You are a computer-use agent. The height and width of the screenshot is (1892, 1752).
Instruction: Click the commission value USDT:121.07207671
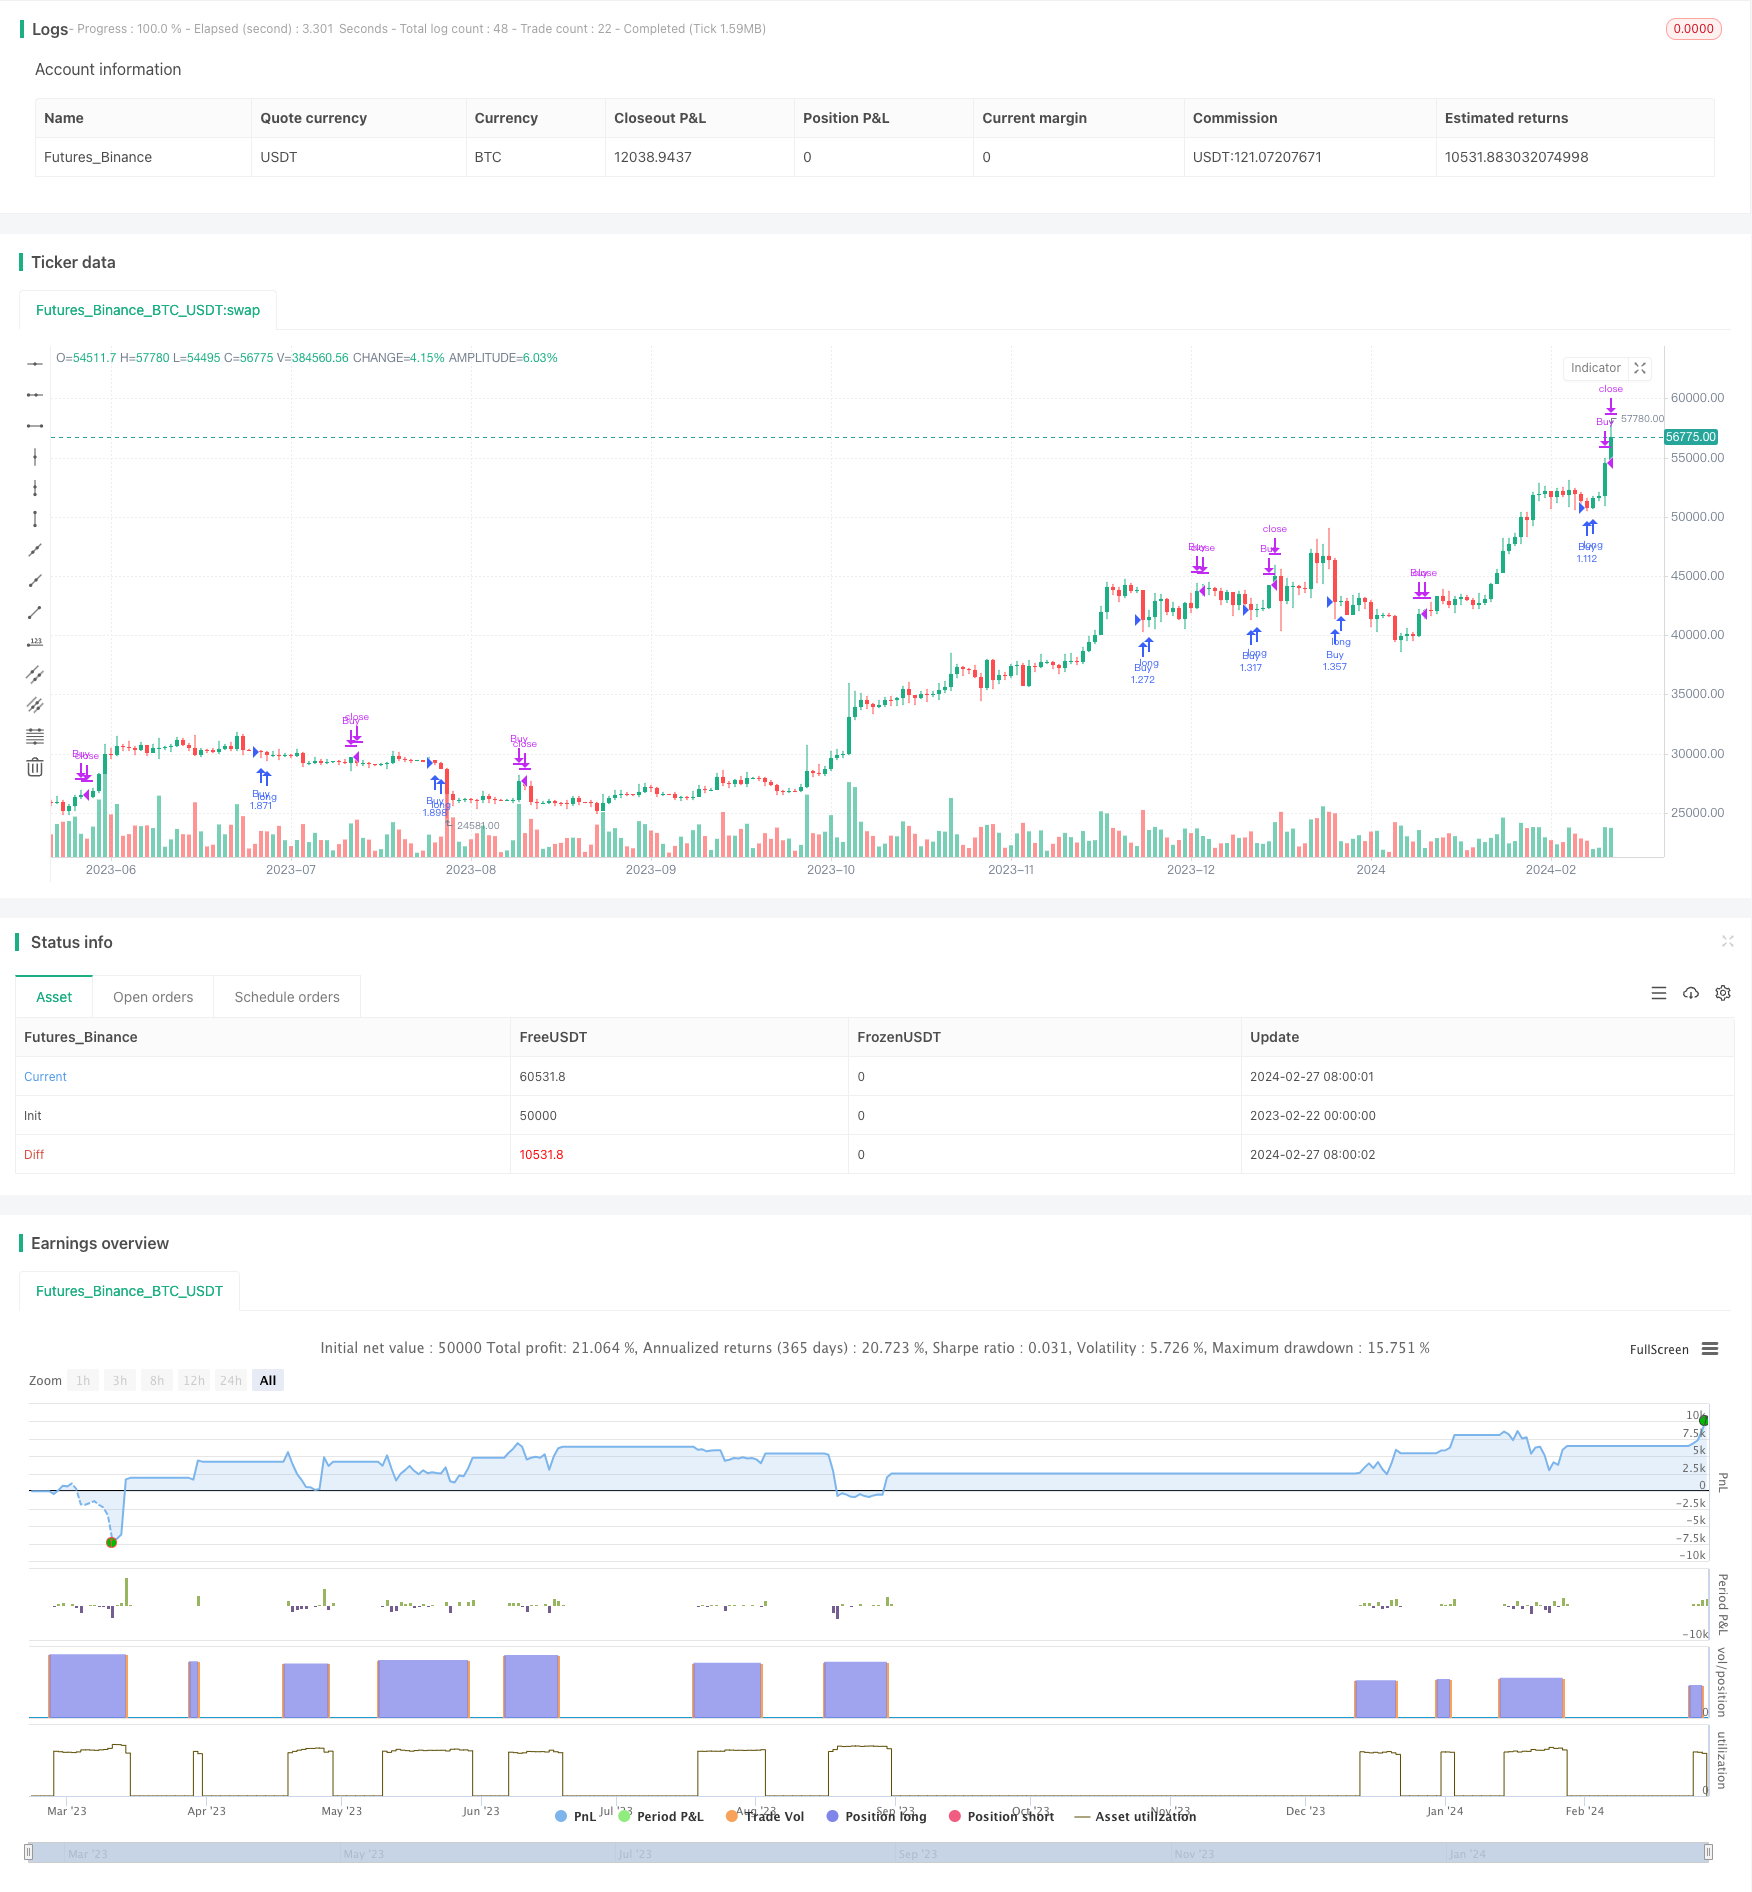[1257, 157]
